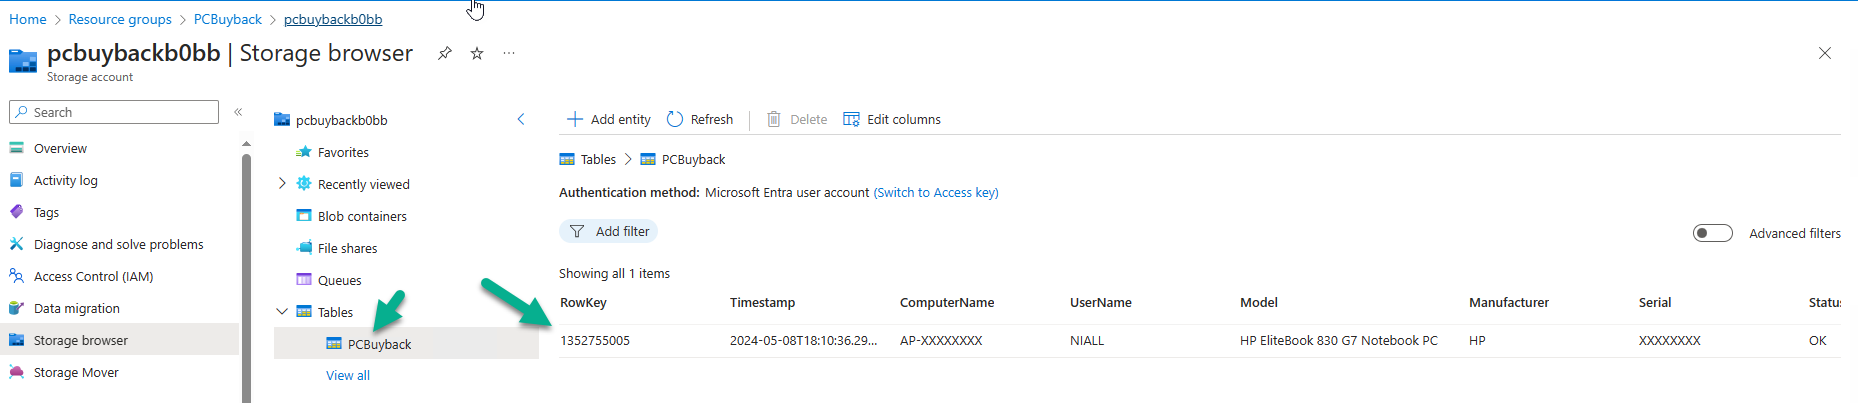This screenshot has width=1858, height=403.
Task: Open PCBuyback resource group breadcrumb
Action: pos(228,19)
